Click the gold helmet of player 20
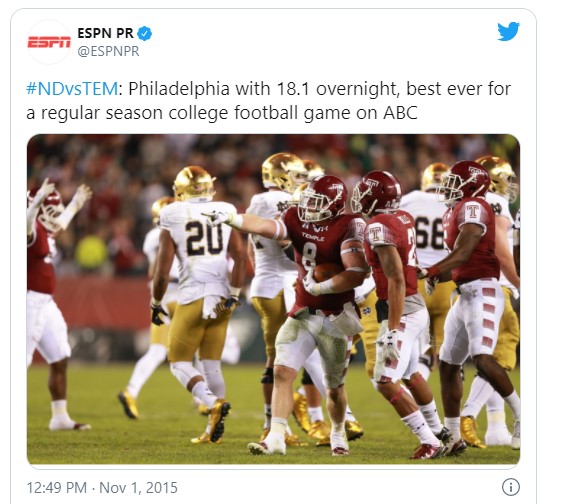Viewport: 562px width, 504px height. click(194, 183)
